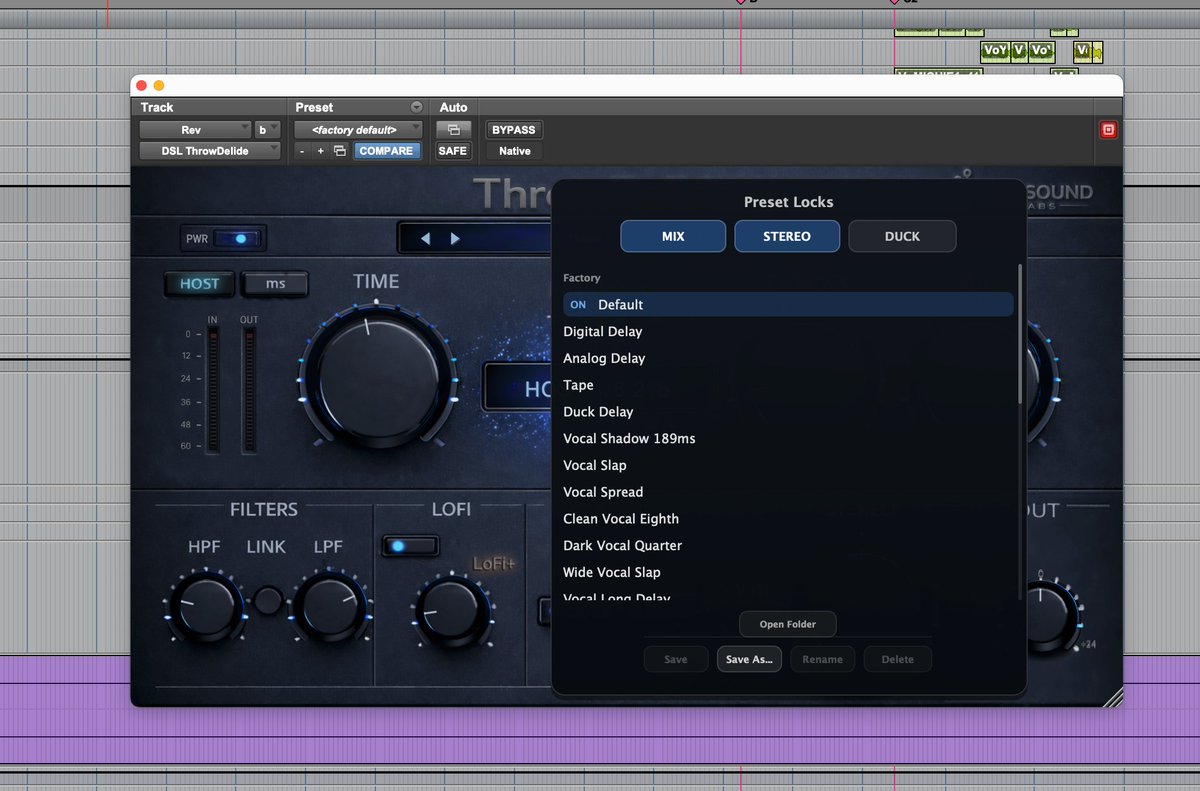Click the LOFI amount knob
The image size is (1200, 791).
point(452,612)
